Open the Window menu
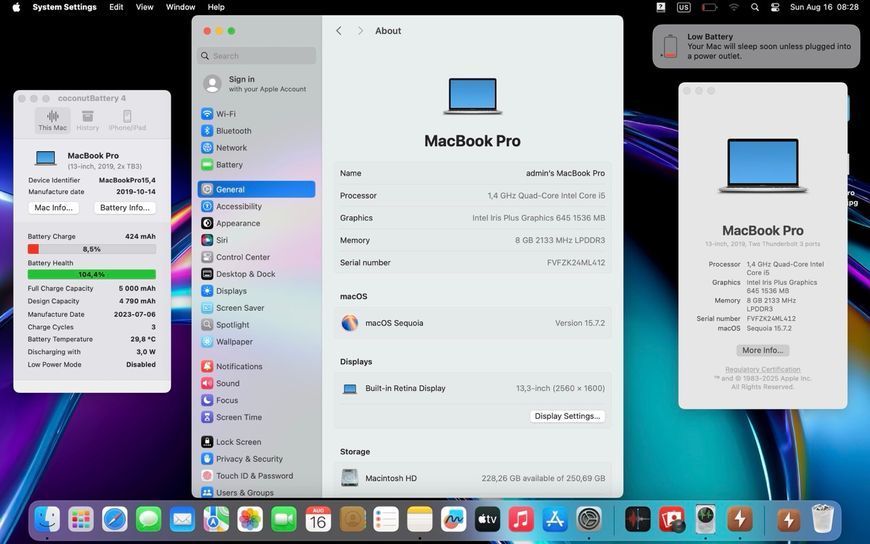Image resolution: width=870 pixels, height=544 pixels. pyautogui.click(x=180, y=7)
